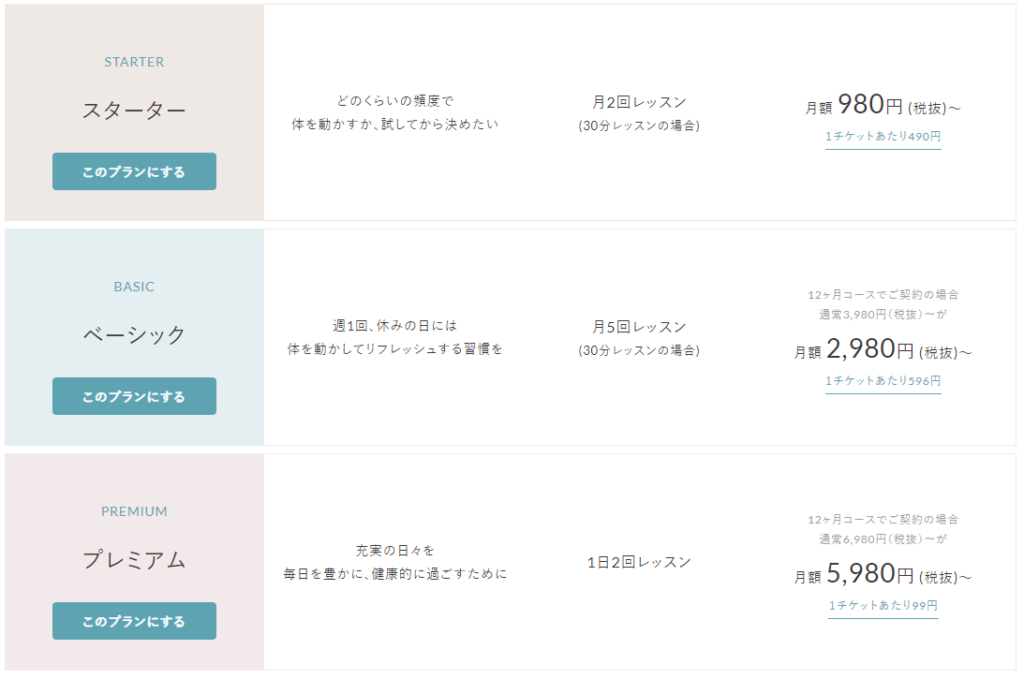Click the 1日2回レッスン lesson count text
The image size is (1024, 679).
pyautogui.click(x=639, y=562)
